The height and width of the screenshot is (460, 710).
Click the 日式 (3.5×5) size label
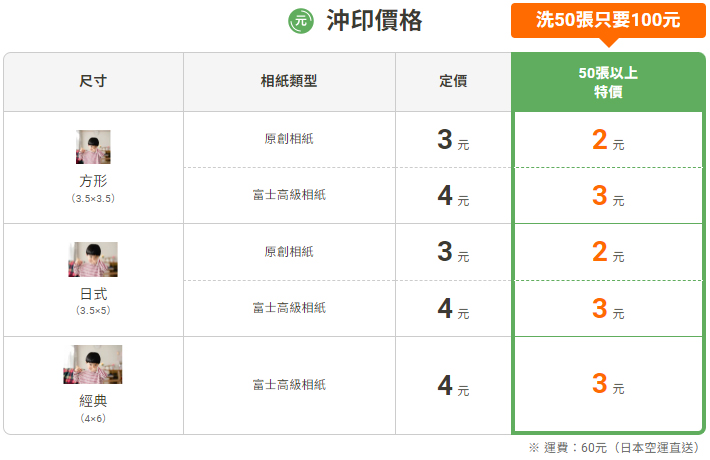click(93, 301)
